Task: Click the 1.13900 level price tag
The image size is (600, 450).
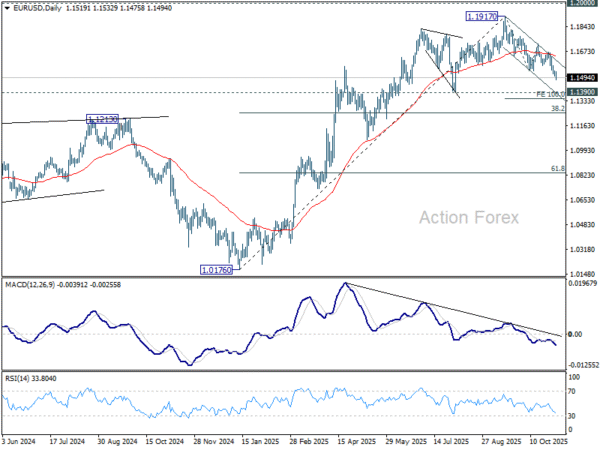Action: 582,92
